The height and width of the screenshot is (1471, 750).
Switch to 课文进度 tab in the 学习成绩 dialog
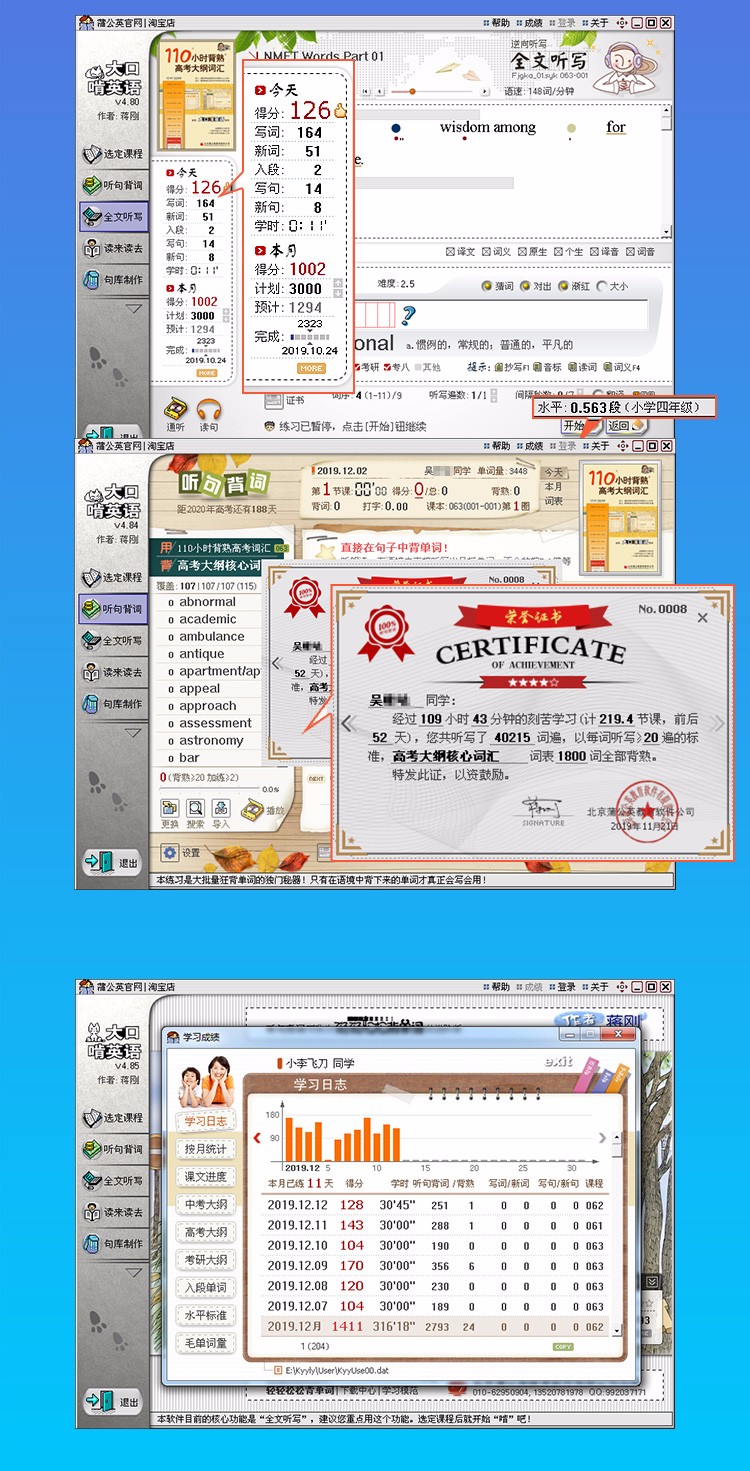point(205,1177)
